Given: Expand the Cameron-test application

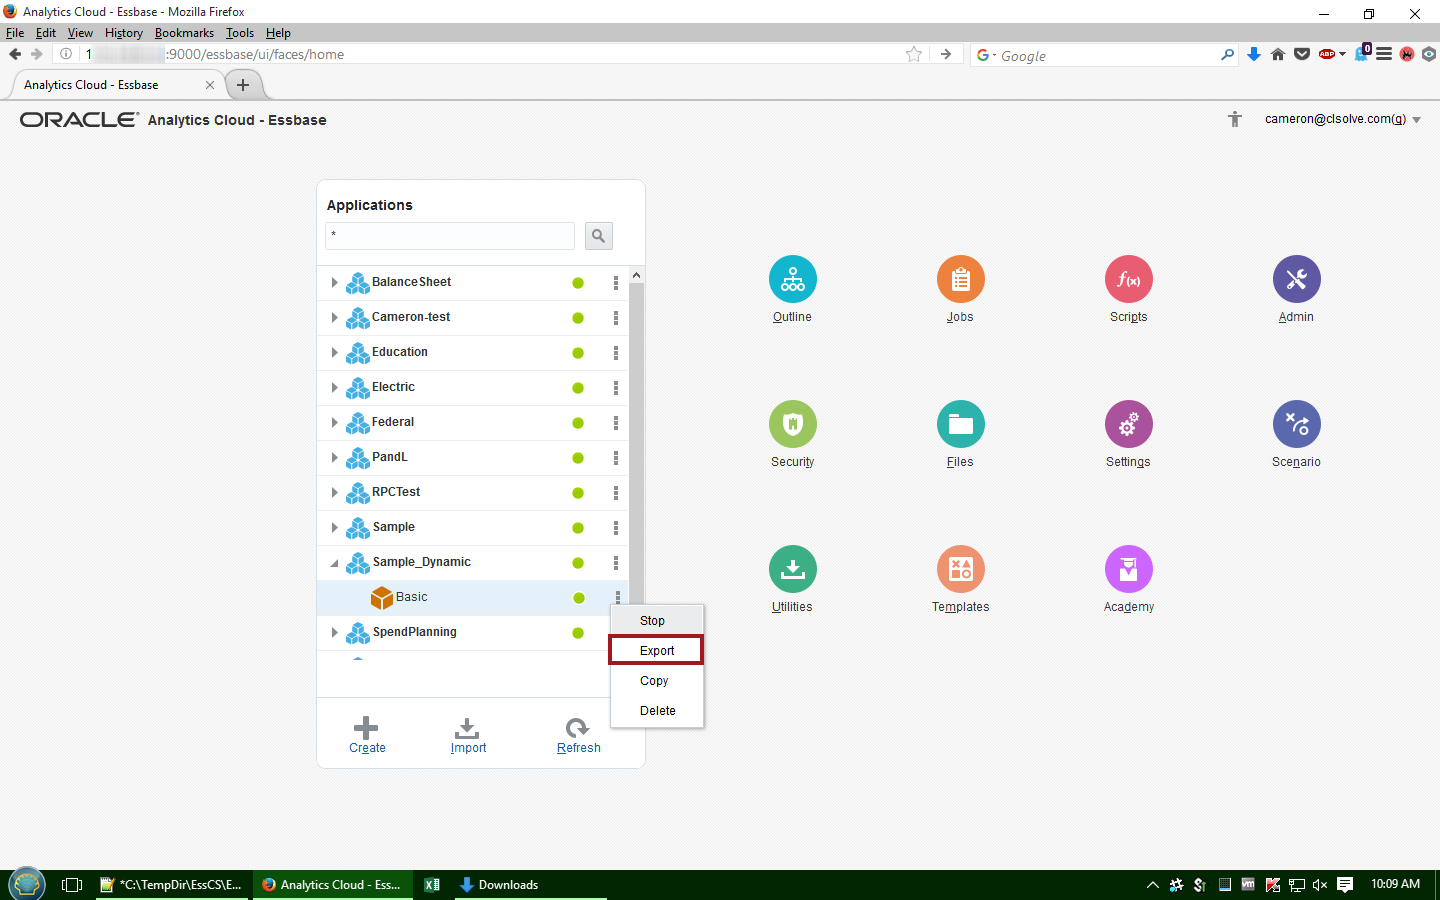Looking at the screenshot, I should tap(334, 318).
